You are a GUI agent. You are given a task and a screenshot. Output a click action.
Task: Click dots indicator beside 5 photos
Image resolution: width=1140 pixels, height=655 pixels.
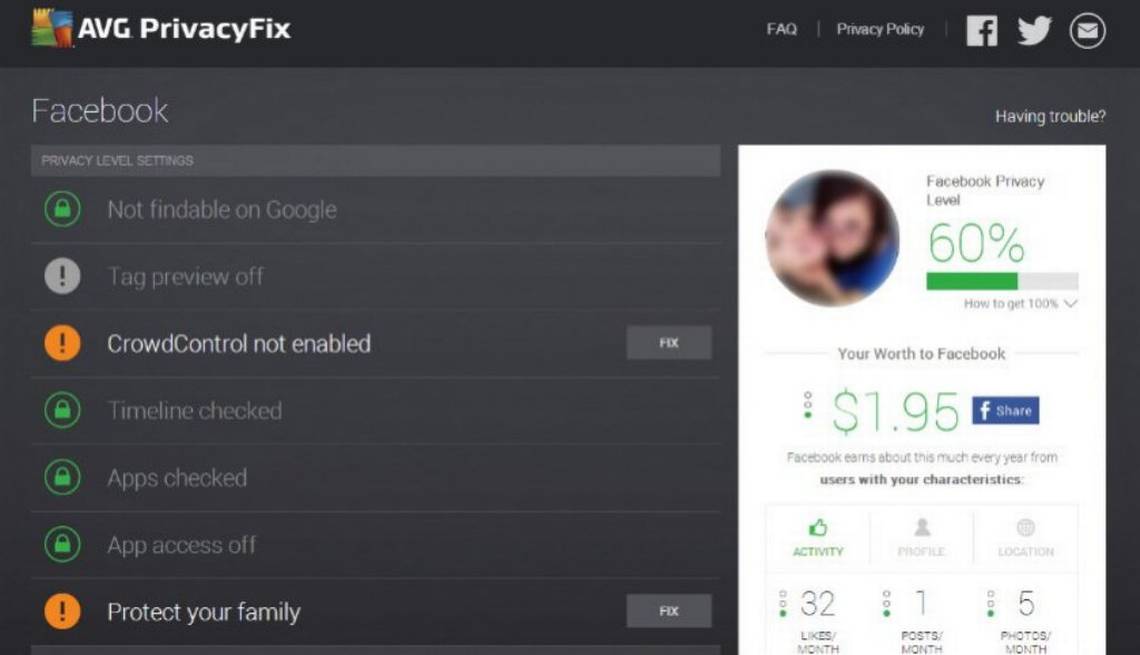[990, 603]
